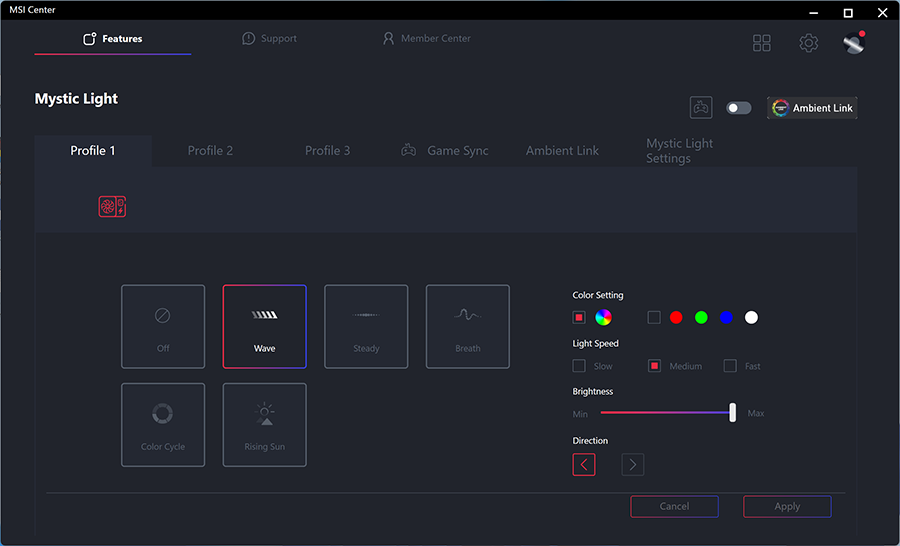Pick the white color swatch
The image size is (900, 546).
751,317
